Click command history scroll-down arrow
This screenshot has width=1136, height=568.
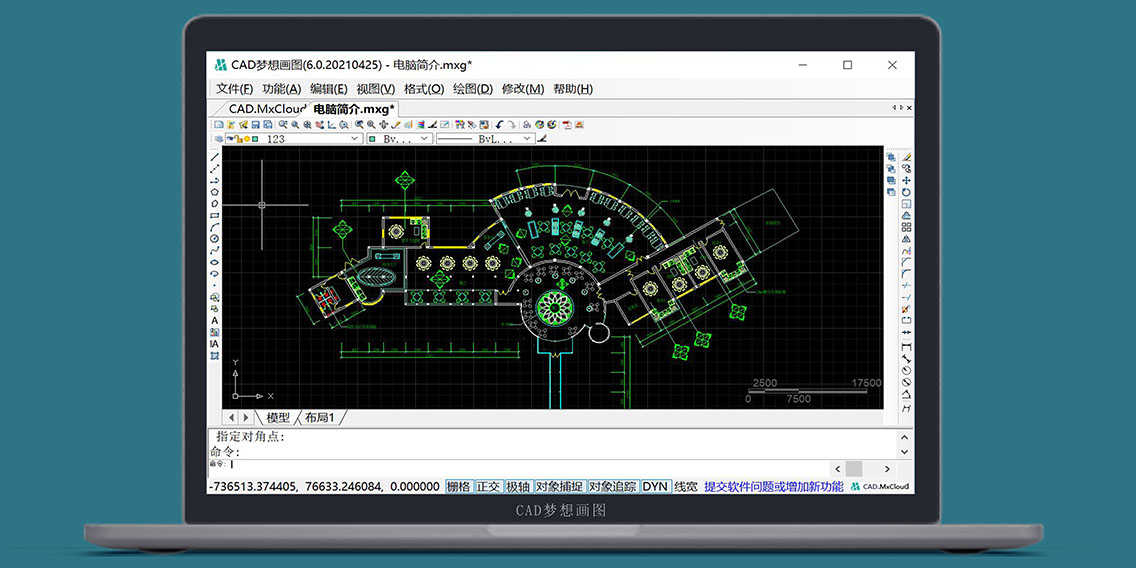pyautogui.click(x=903, y=451)
